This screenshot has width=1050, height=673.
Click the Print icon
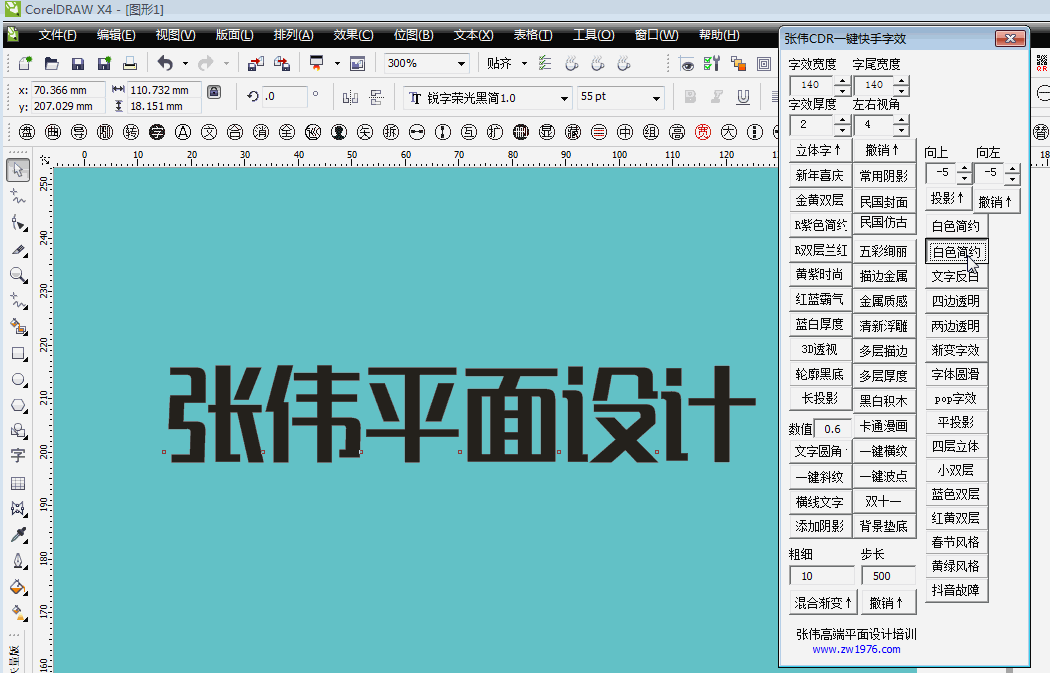pyautogui.click(x=130, y=64)
